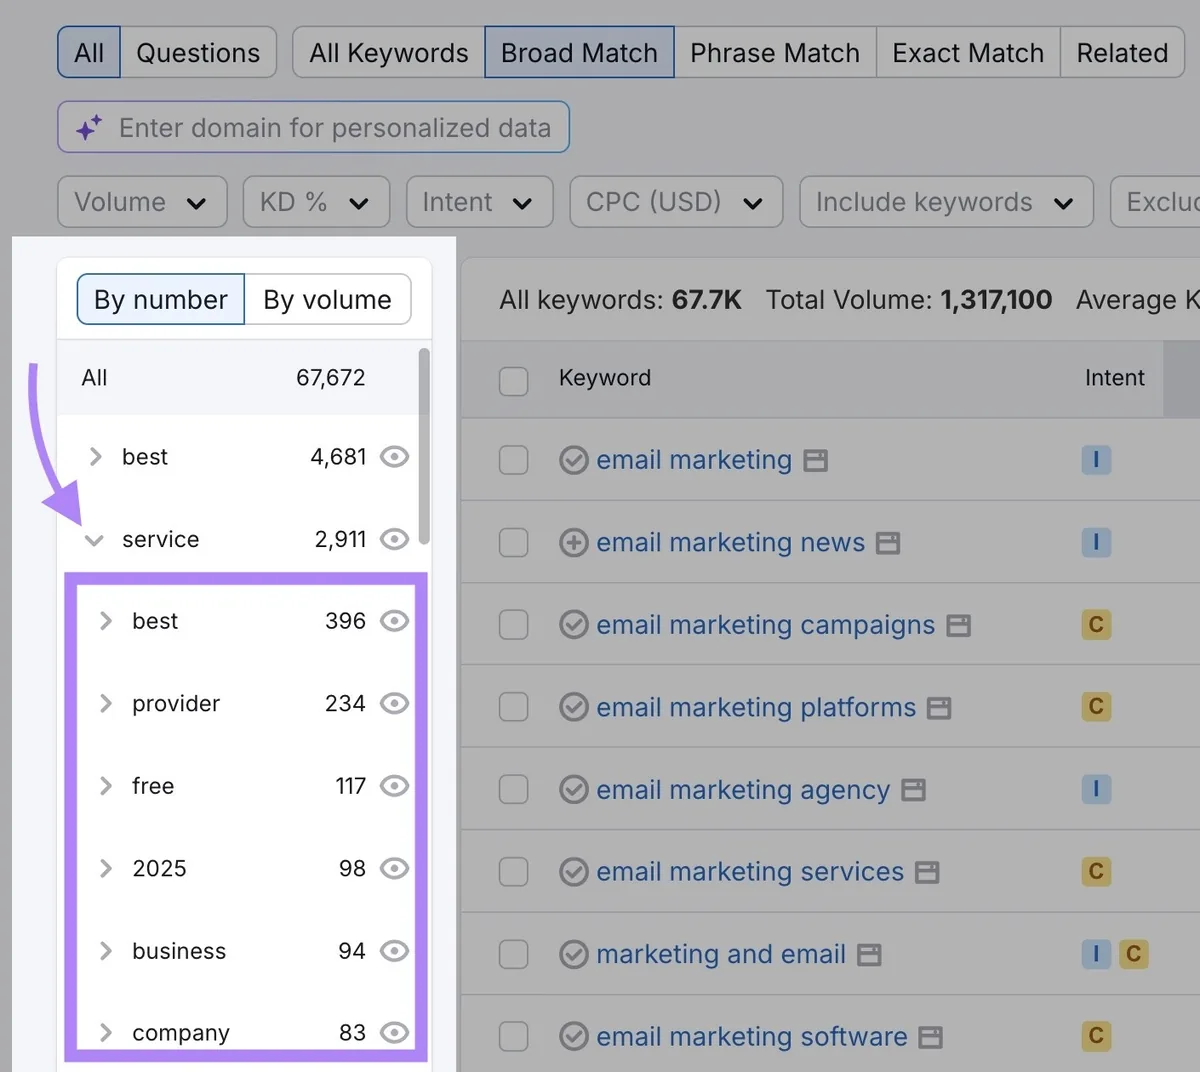
Task: Click checkmark circle beside 'email marketing platforms'
Action: pyautogui.click(x=573, y=707)
